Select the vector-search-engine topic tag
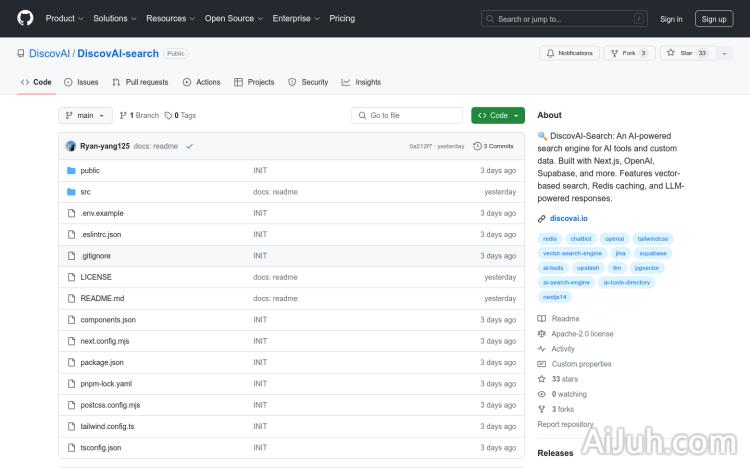 pos(572,253)
